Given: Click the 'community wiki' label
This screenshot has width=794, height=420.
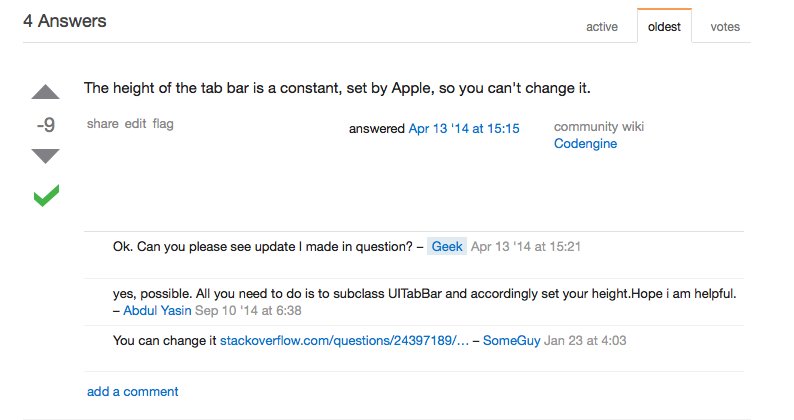Looking at the screenshot, I should 599,127.
